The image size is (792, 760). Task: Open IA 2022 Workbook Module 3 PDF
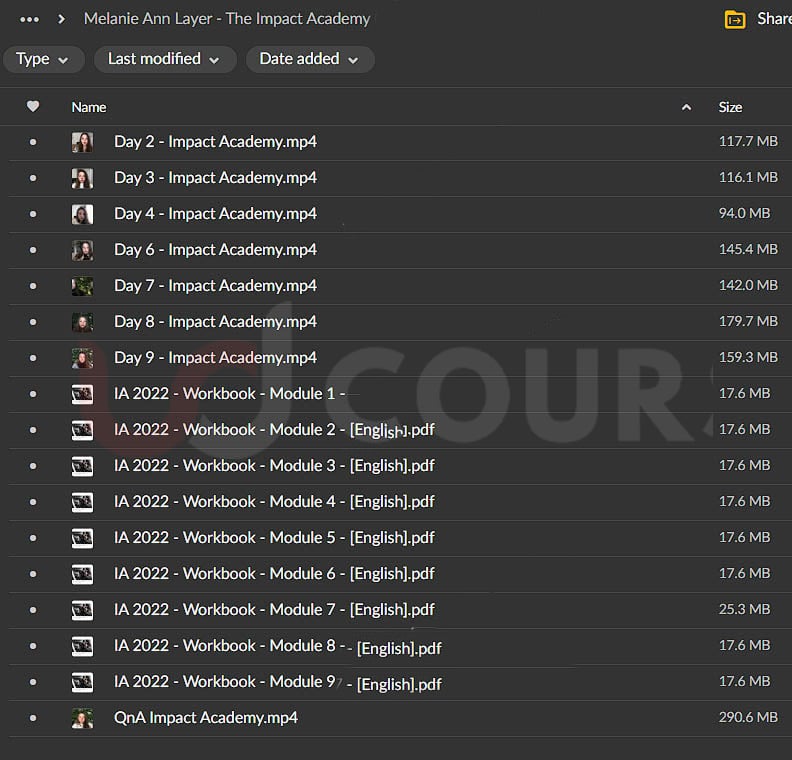[274, 466]
